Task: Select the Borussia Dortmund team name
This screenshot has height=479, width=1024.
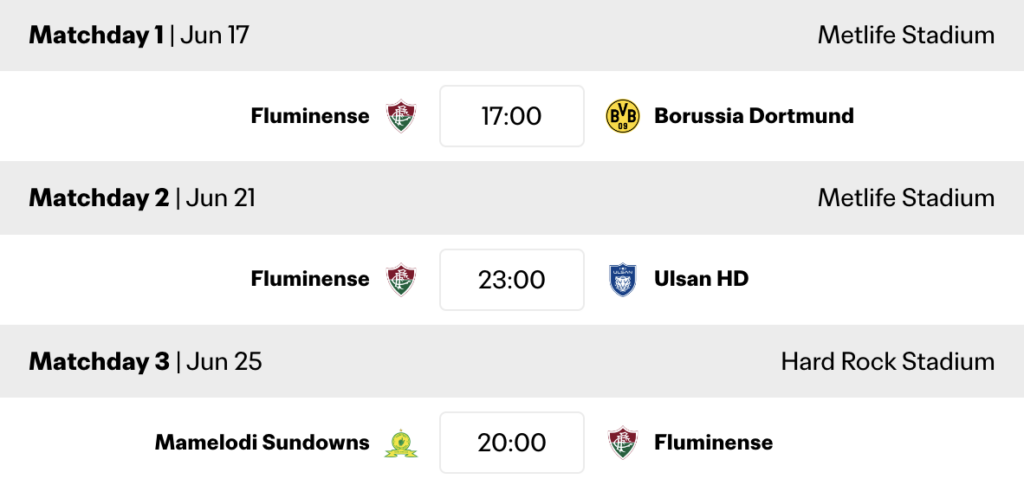Action: coord(754,116)
